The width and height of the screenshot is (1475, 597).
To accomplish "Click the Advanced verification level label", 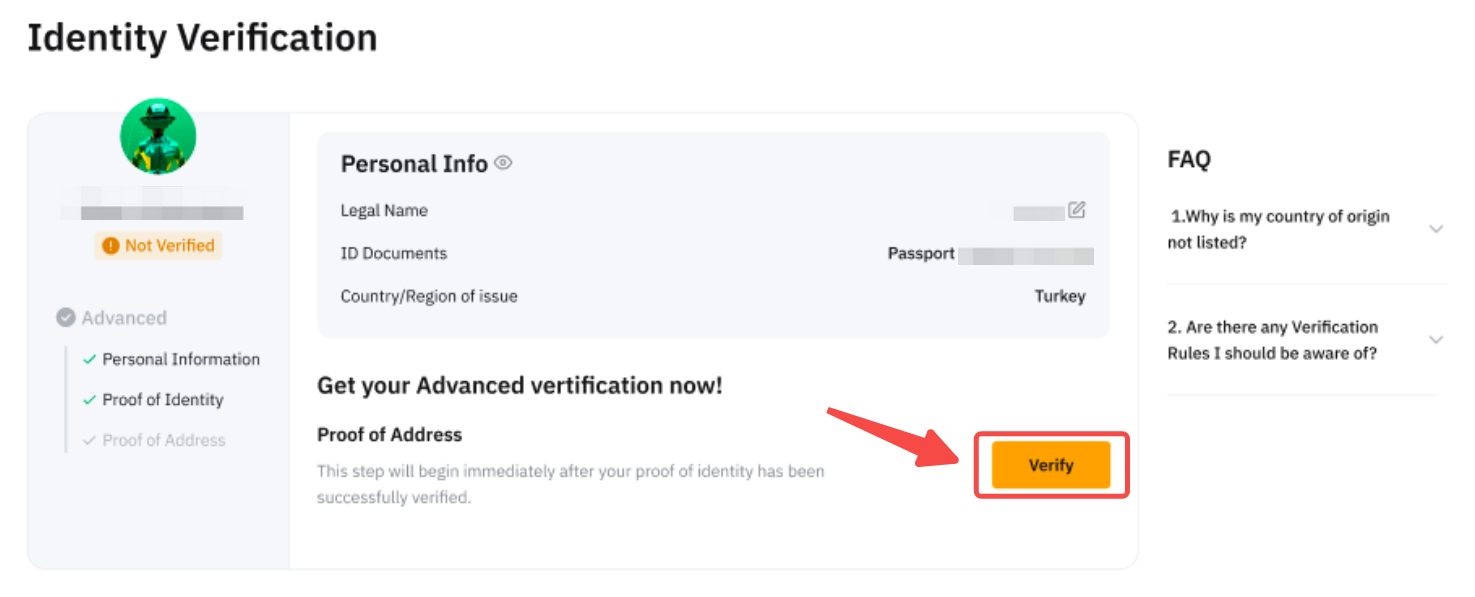I will 124,318.
